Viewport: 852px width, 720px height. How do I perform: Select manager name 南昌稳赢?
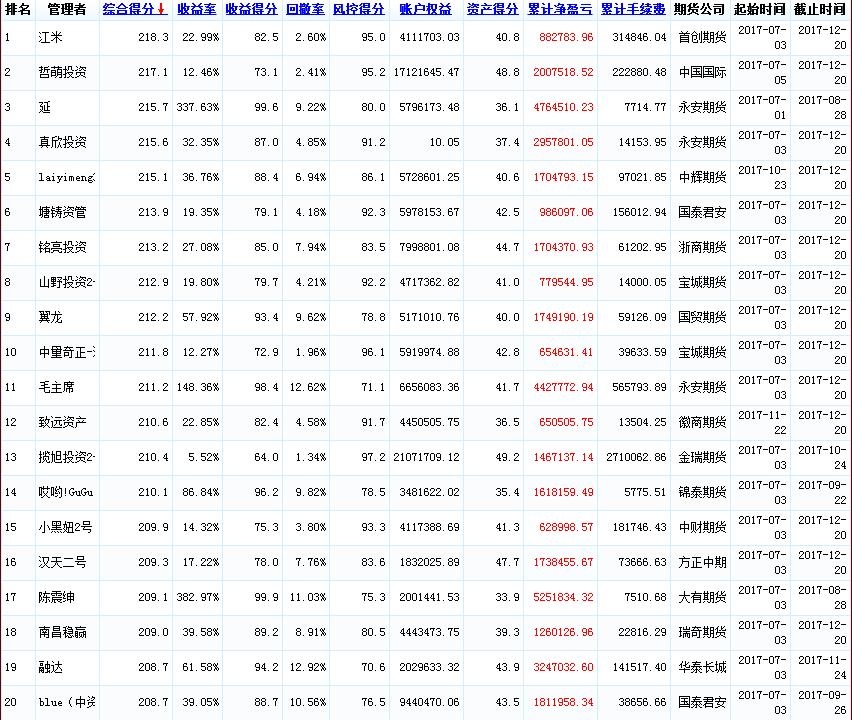click(62, 633)
